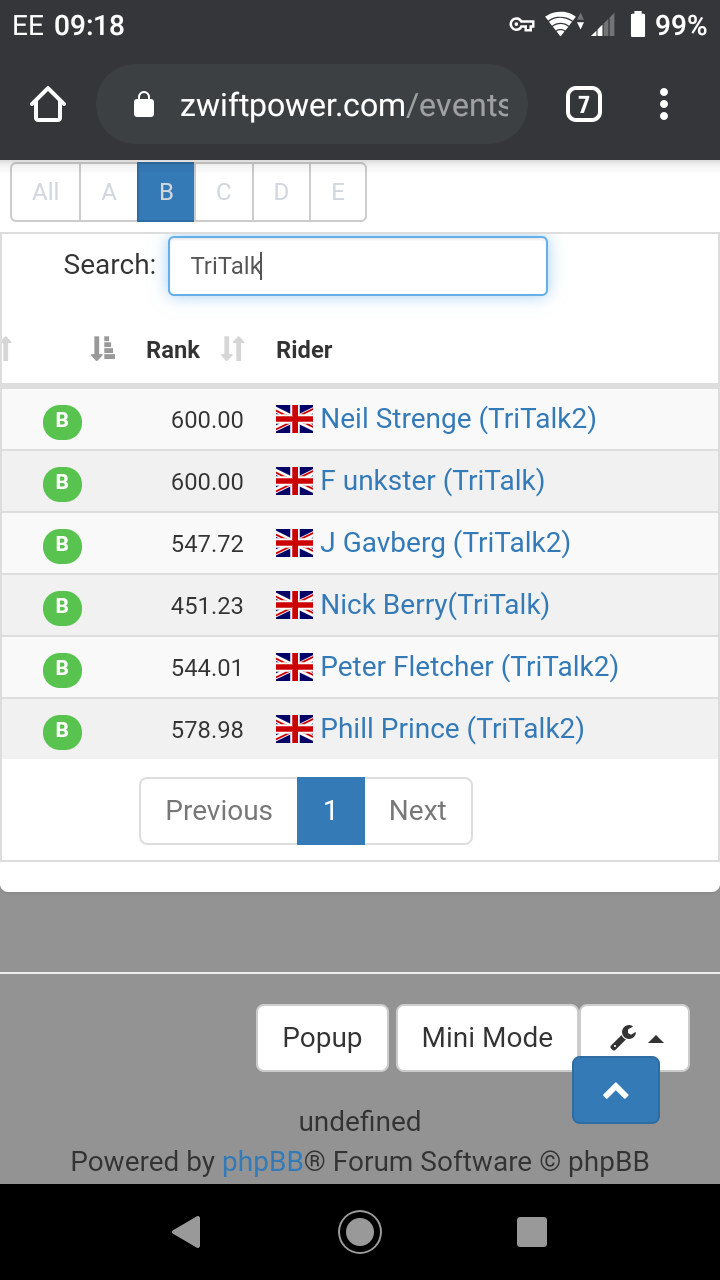Toggle the Rank column sort arrows
The image size is (720, 1280).
[232, 349]
